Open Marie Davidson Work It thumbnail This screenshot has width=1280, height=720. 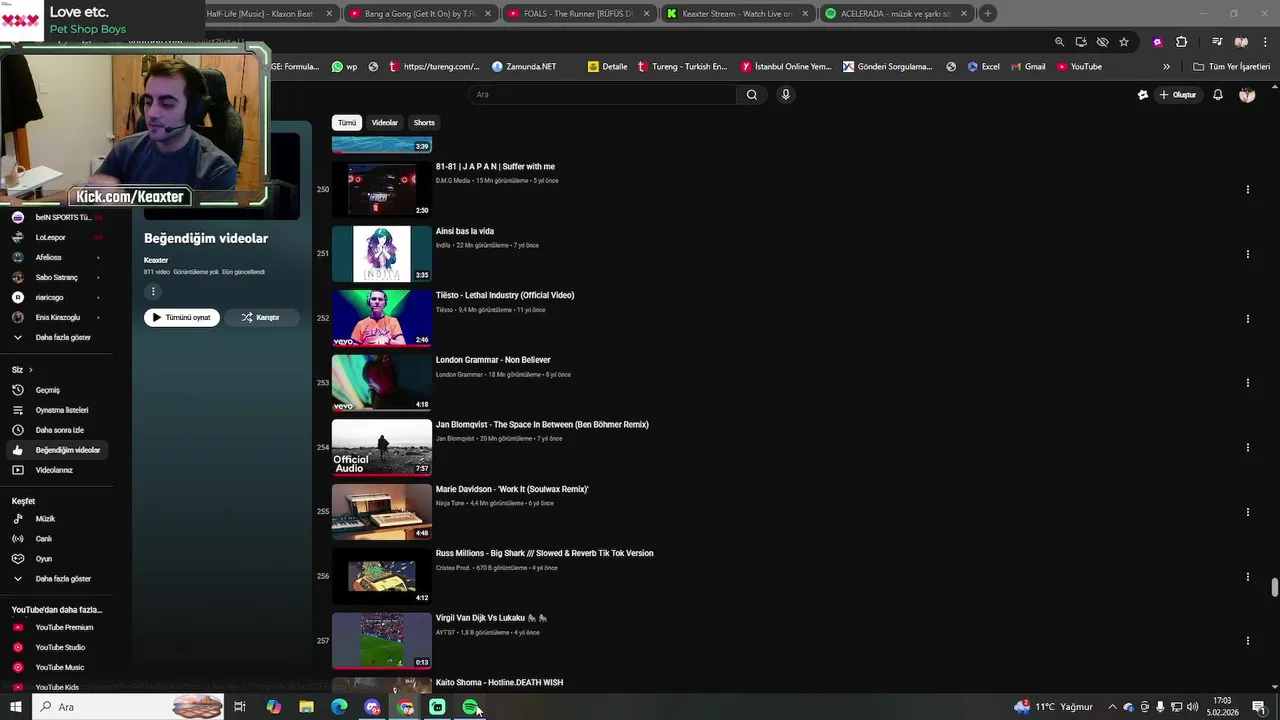(x=382, y=512)
